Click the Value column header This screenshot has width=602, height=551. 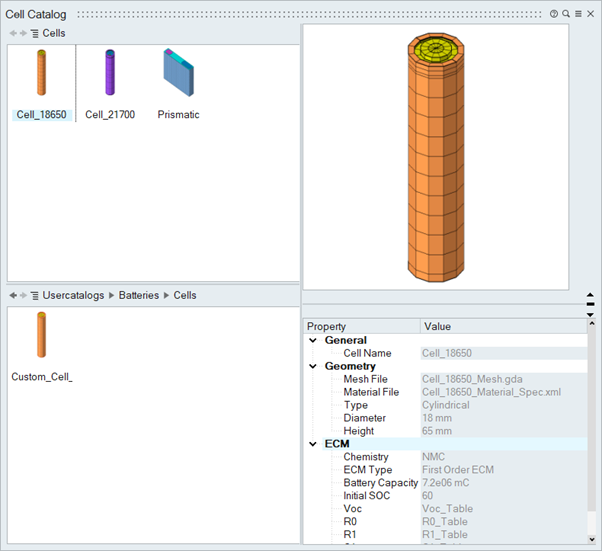[438, 327]
